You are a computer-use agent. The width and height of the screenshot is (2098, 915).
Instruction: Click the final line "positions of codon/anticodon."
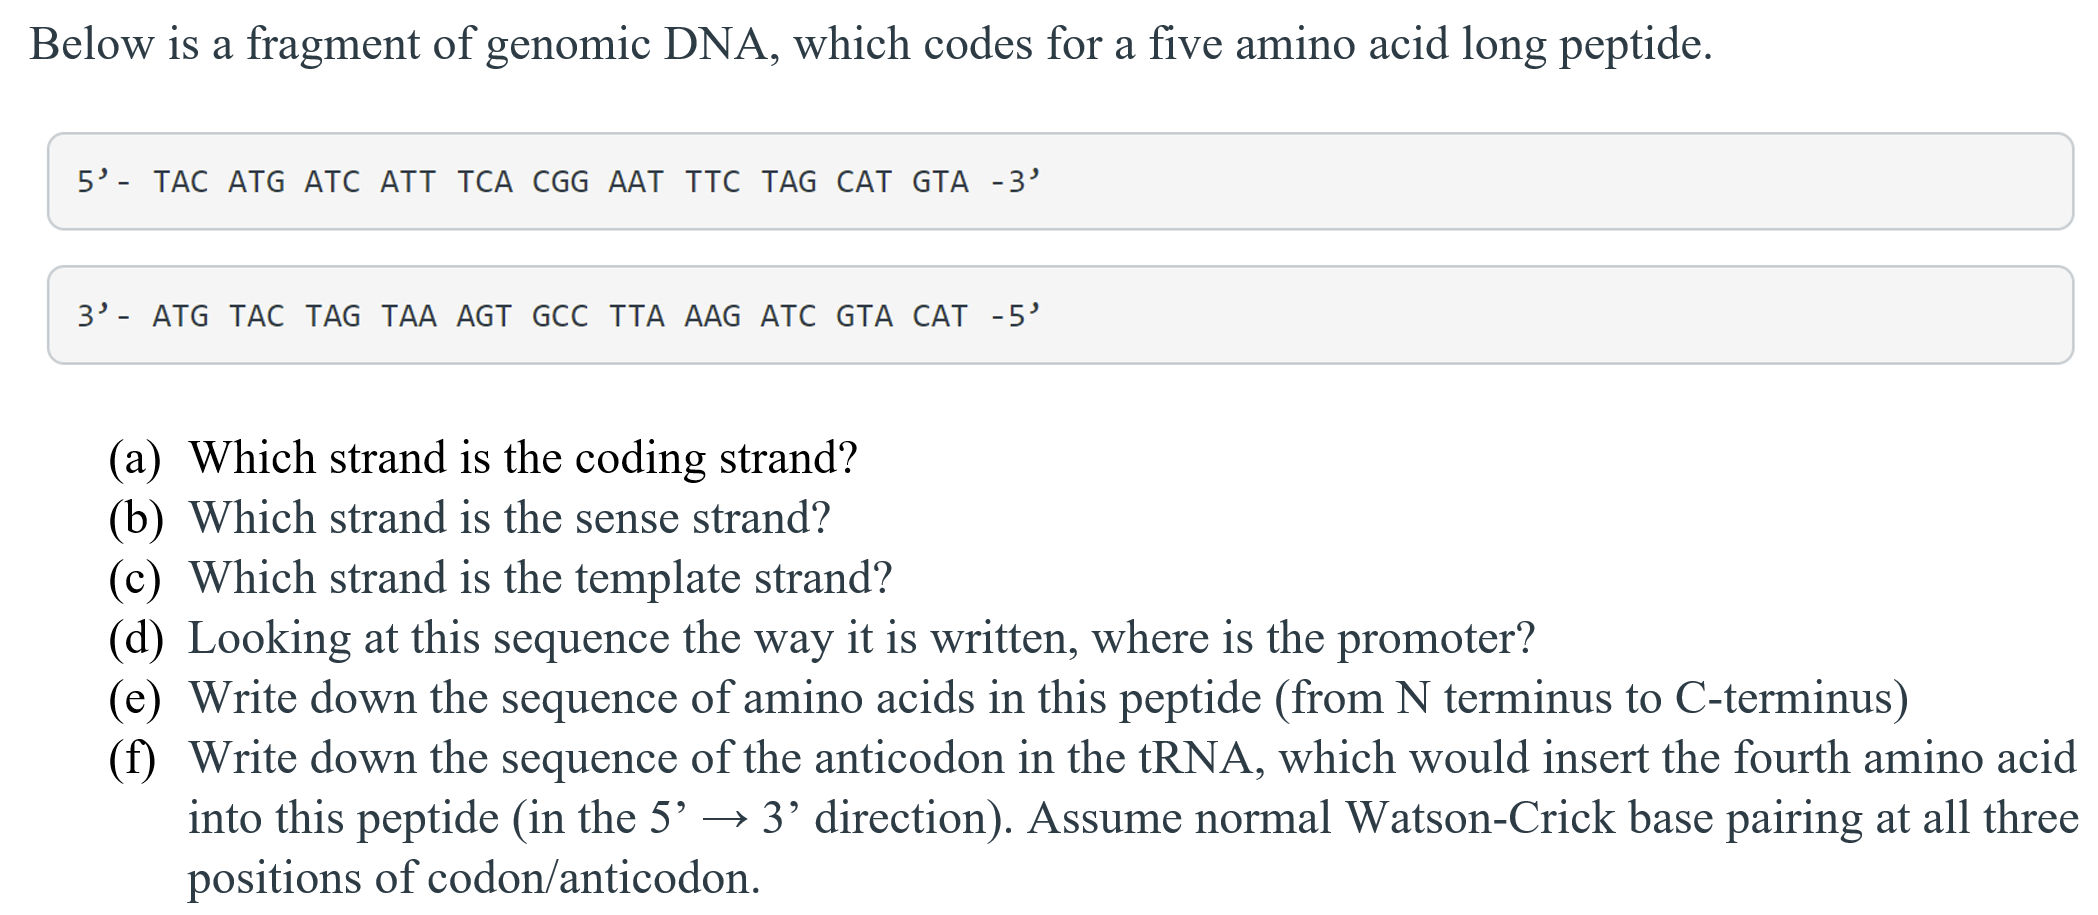pyautogui.click(x=474, y=878)
